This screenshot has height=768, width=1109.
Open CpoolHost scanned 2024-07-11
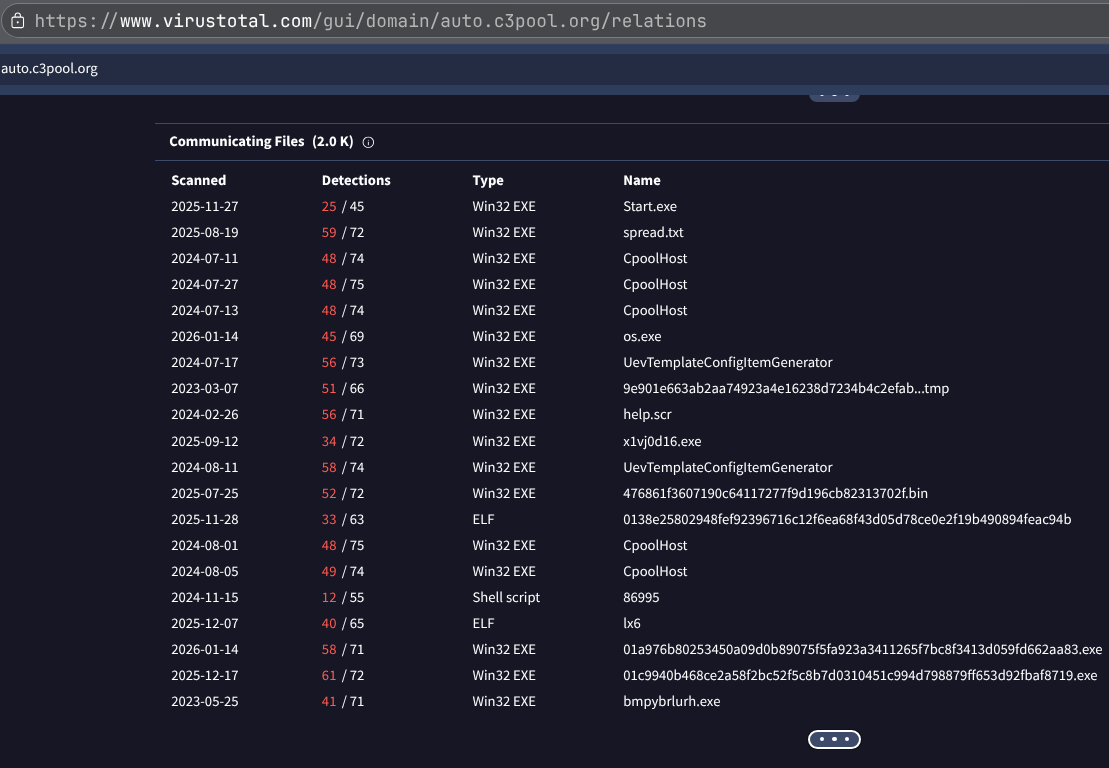click(x=655, y=259)
